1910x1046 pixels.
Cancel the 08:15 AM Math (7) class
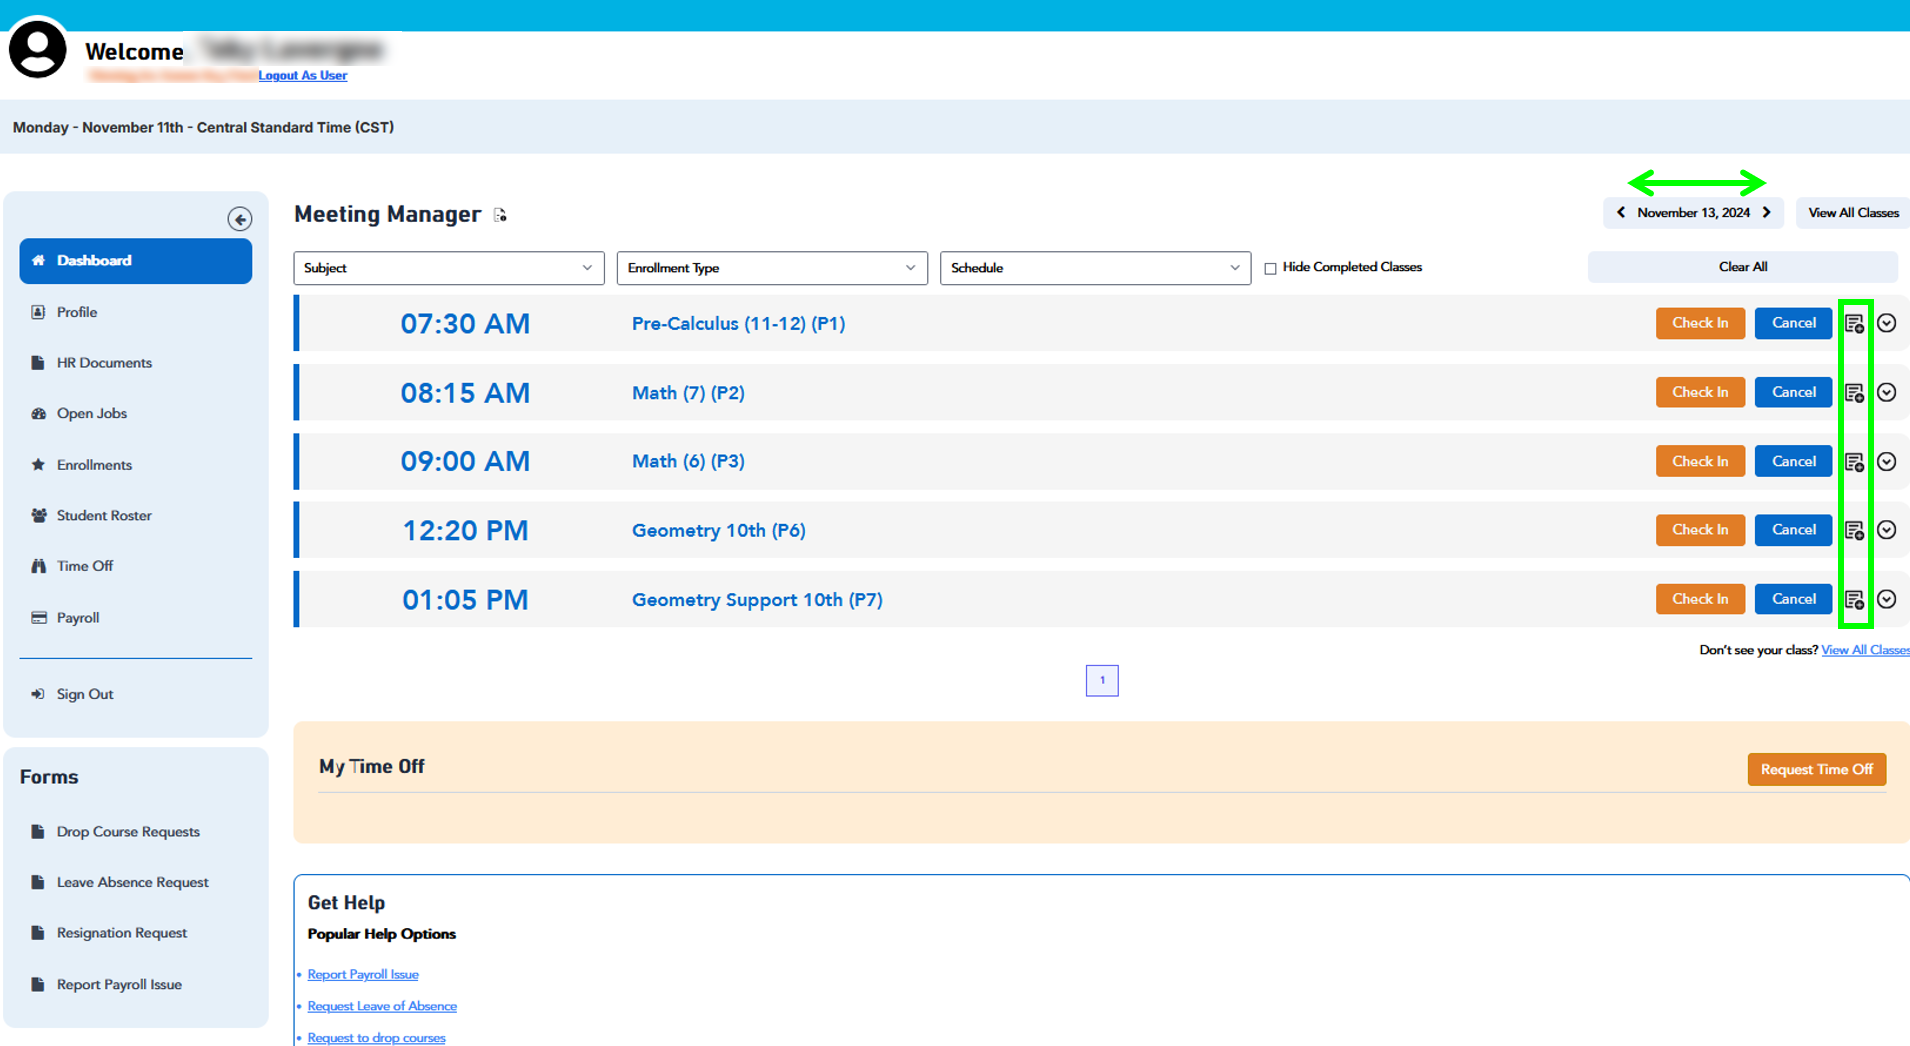1793,392
